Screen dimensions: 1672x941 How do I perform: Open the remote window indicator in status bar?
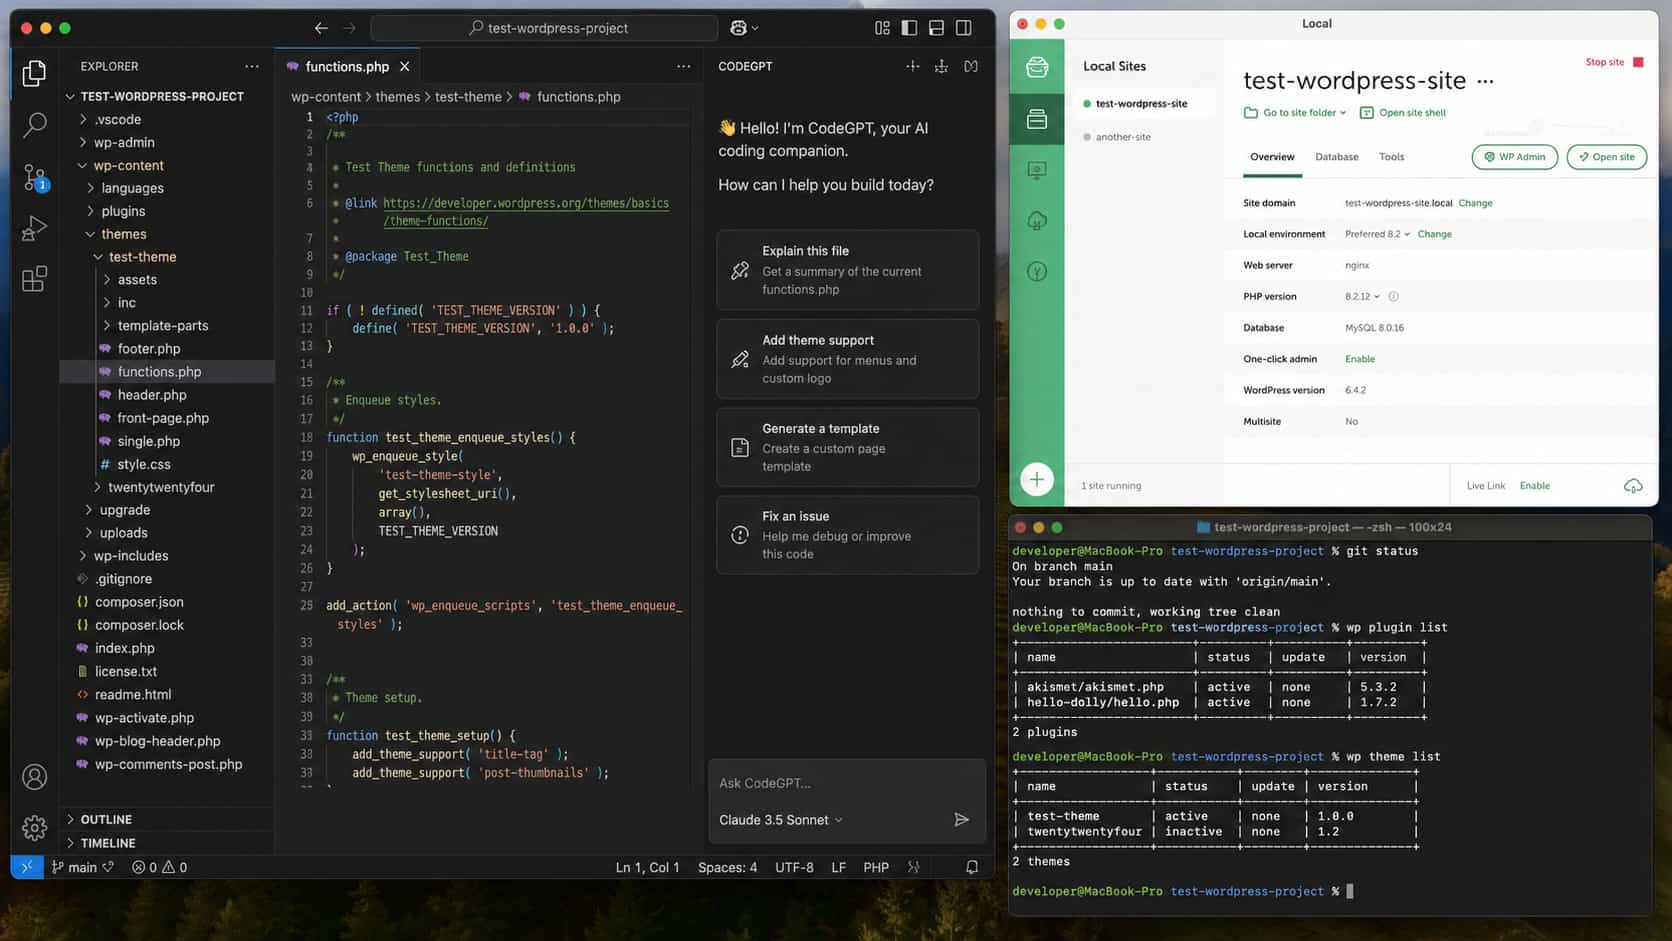tap(27, 867)
